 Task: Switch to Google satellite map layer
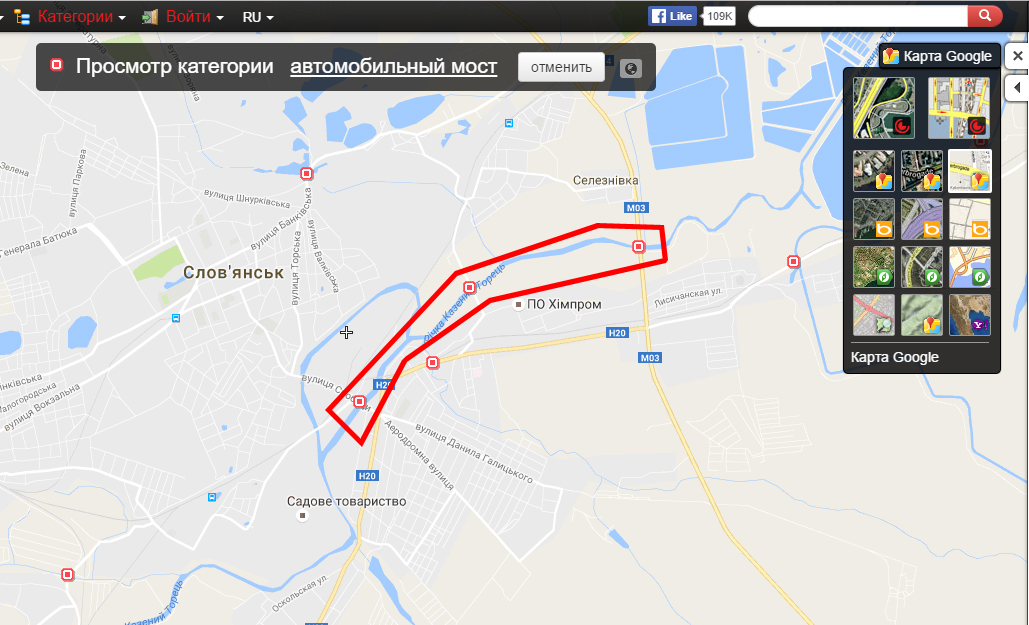click(873, 171)
